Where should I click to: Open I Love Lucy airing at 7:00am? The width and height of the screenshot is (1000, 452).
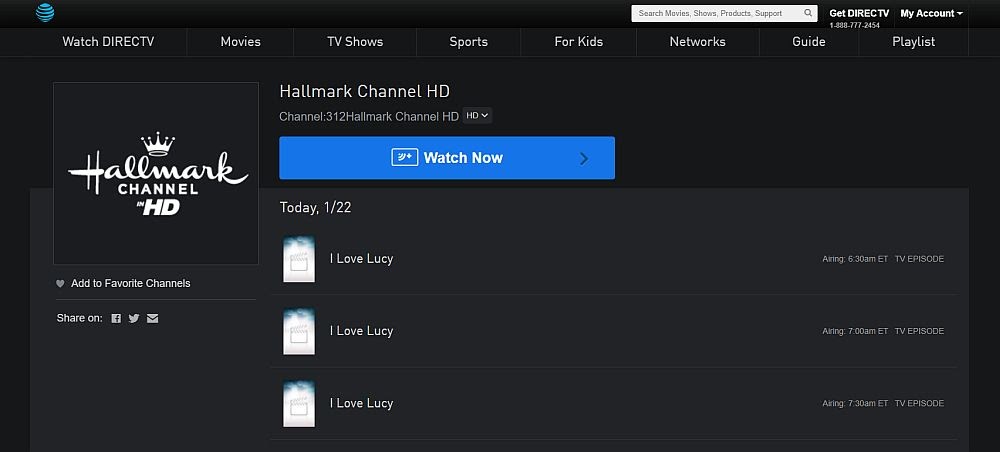tap(361, 331)
